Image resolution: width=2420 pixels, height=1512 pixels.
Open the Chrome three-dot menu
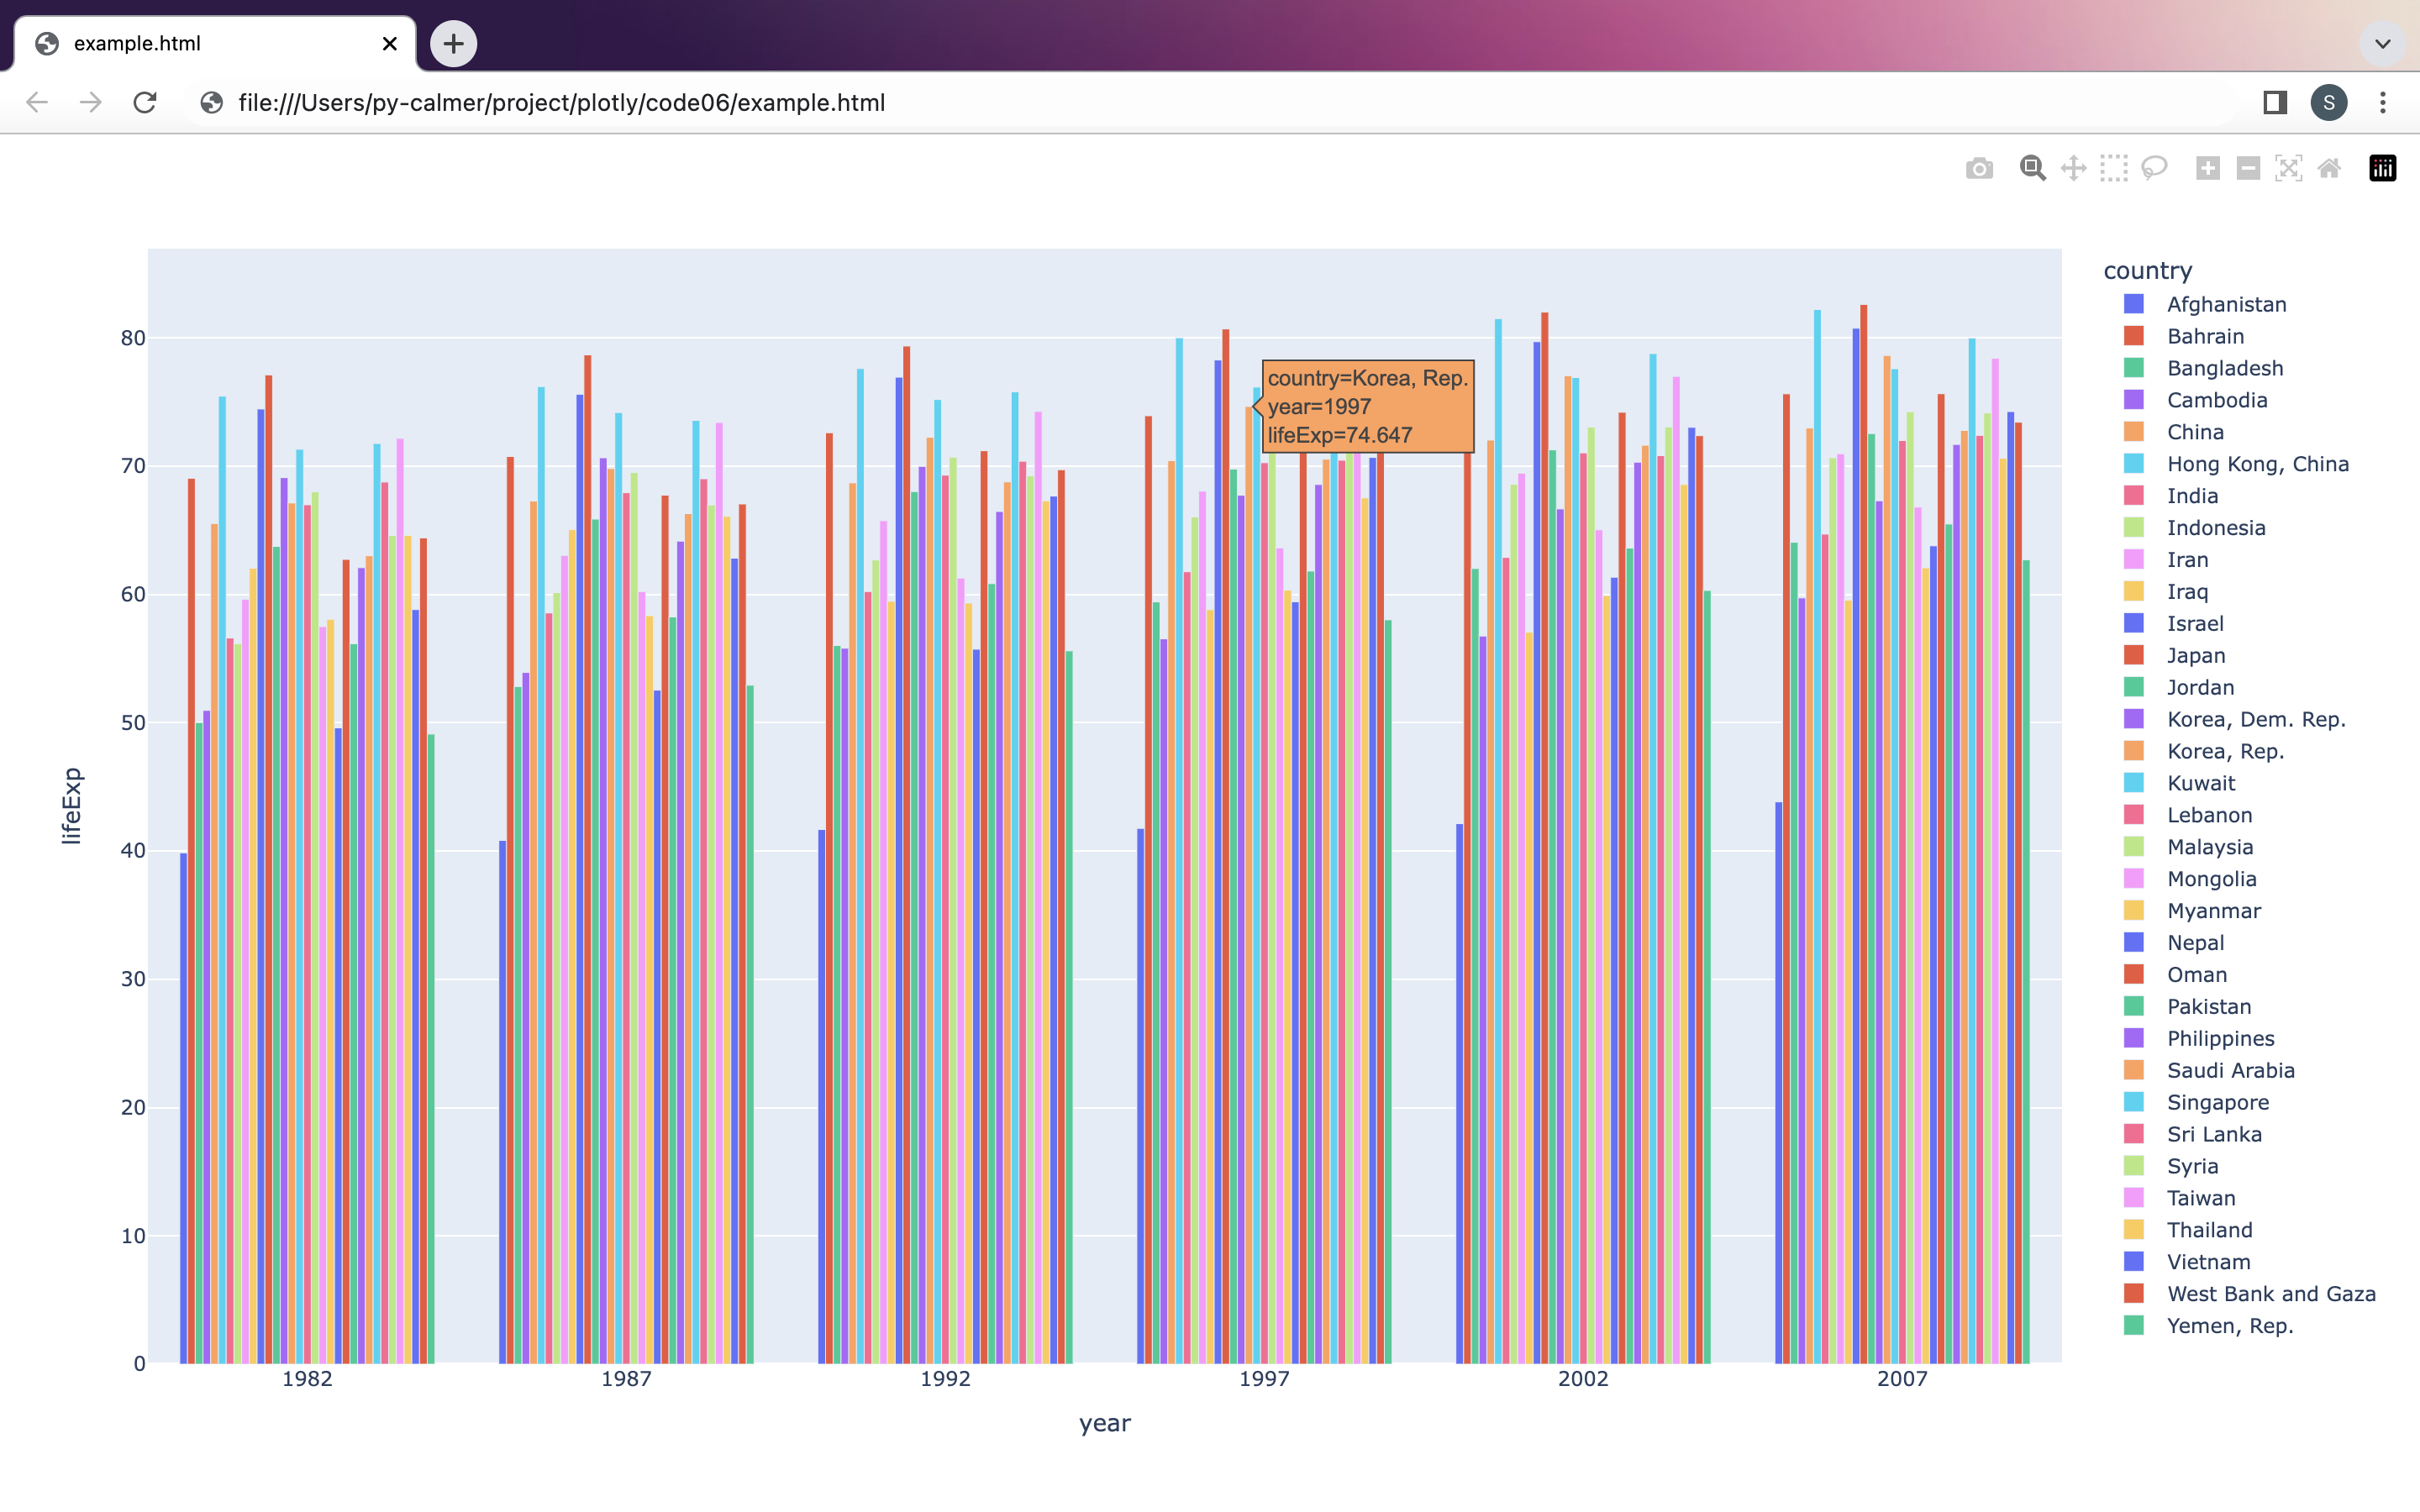pyautogui.click(x=2382, y=102)
